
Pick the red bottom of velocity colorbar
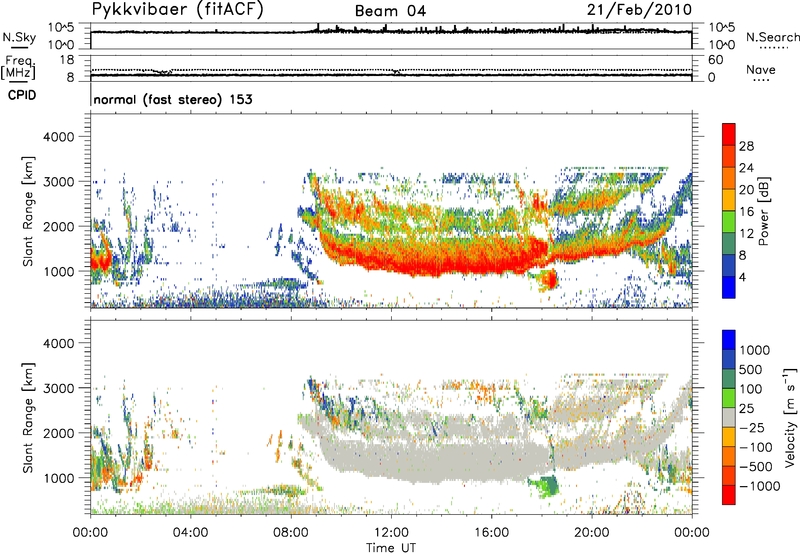729,495
